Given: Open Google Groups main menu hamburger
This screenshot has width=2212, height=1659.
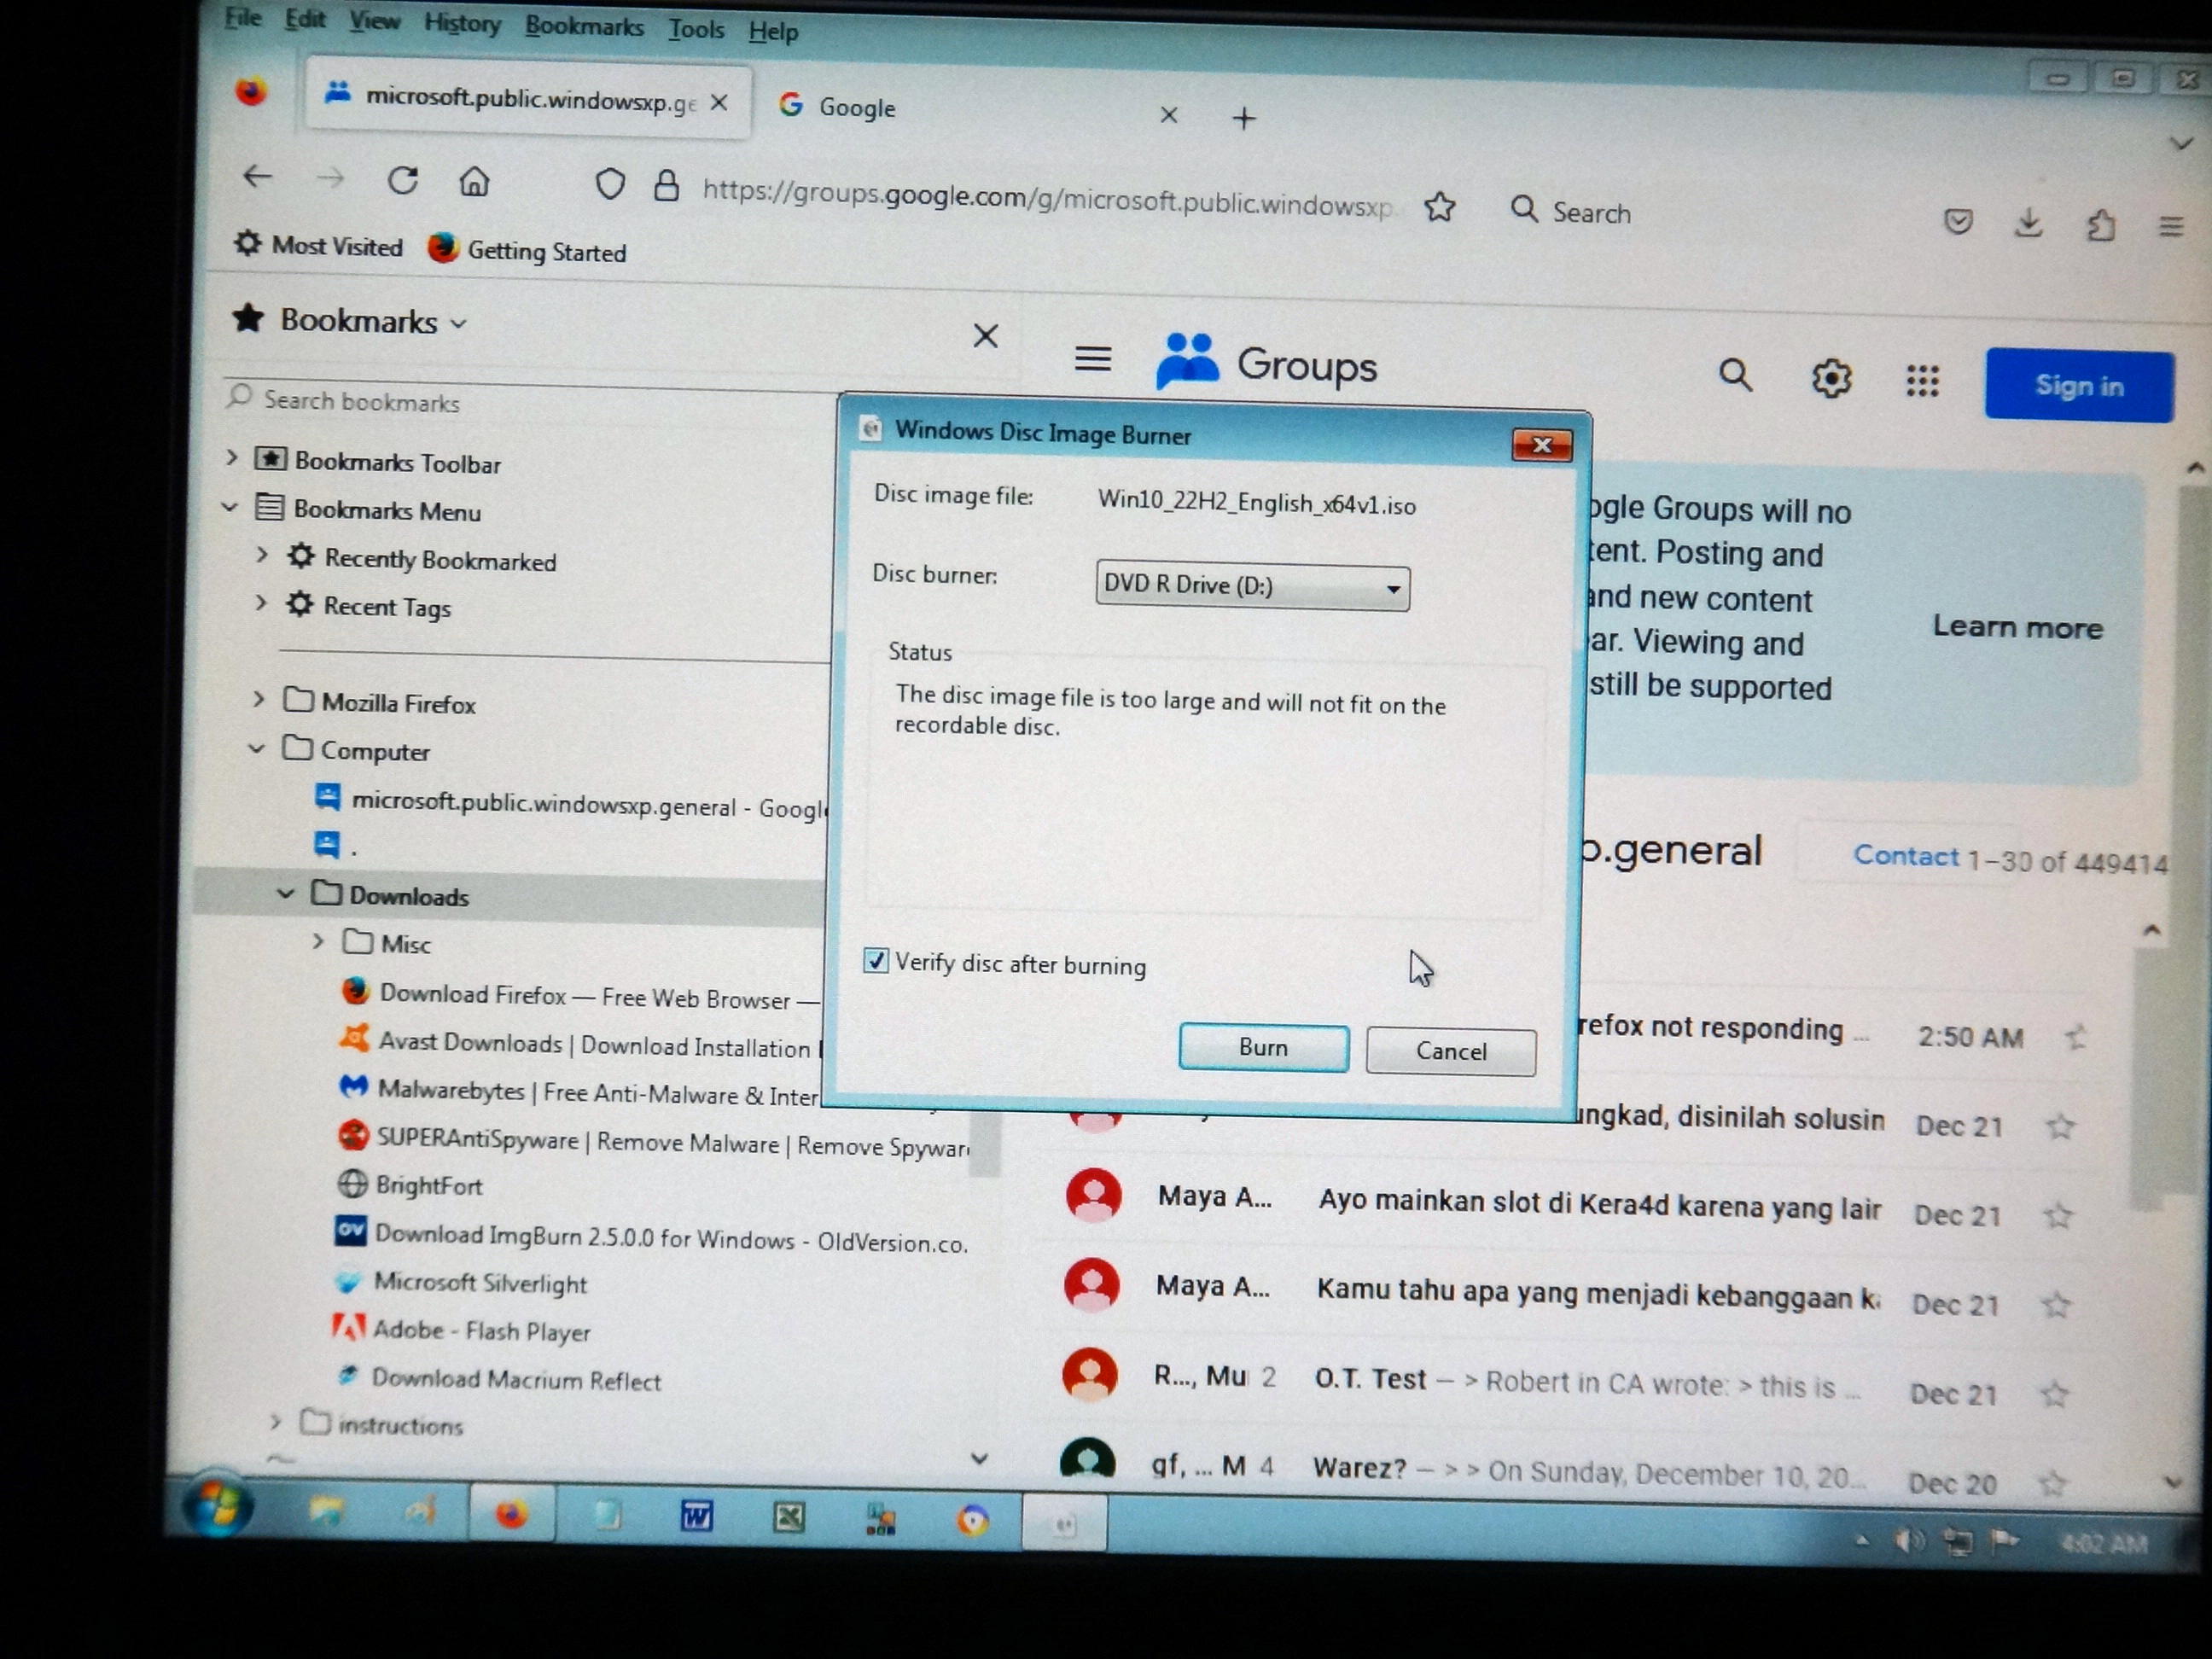Looking at the screenshot, I should click(1093, 358).
